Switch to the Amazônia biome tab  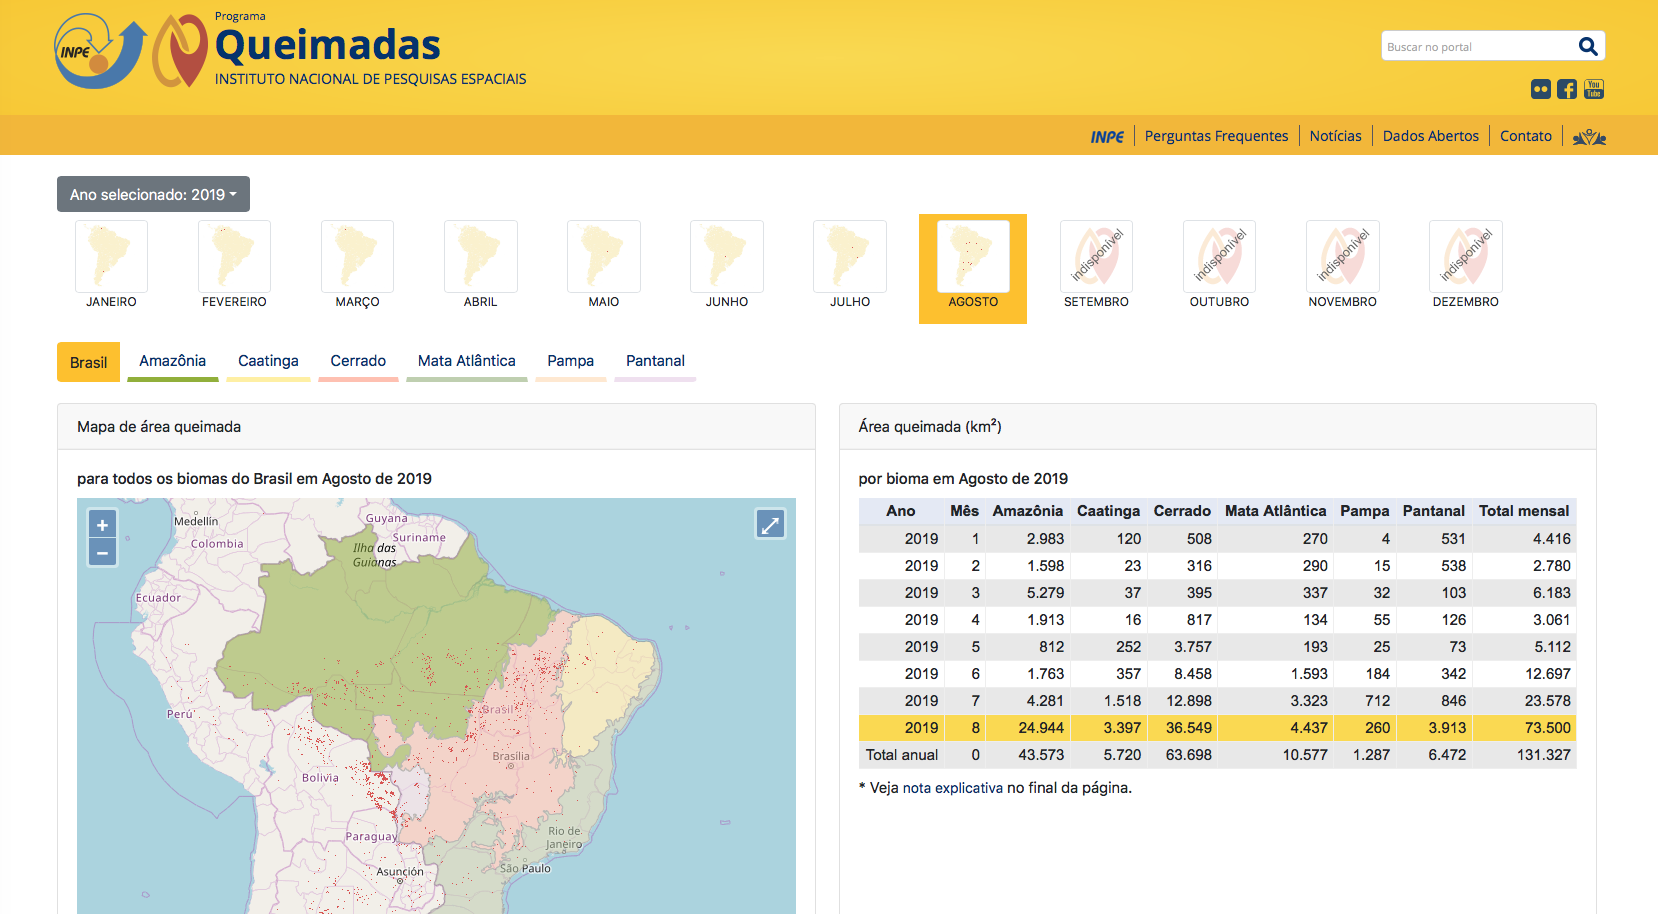click(172, 361)
